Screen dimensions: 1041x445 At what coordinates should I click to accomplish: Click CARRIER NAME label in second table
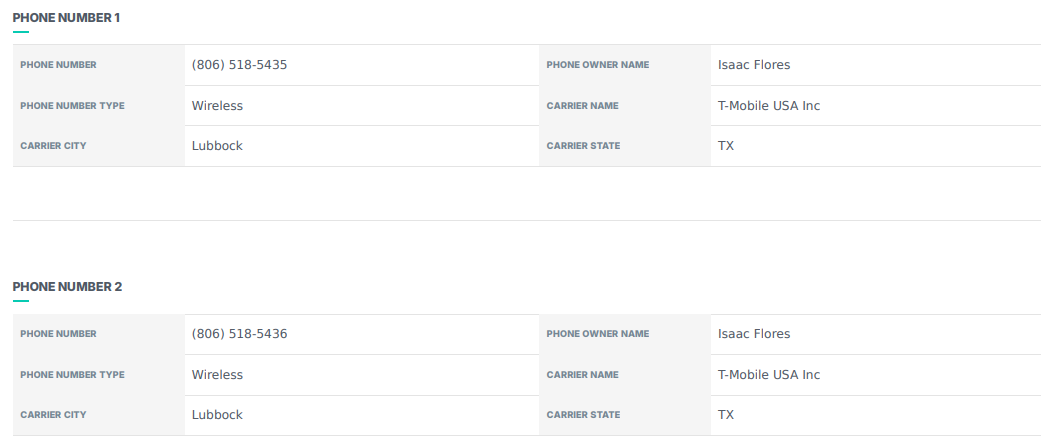tap(582, 375)
